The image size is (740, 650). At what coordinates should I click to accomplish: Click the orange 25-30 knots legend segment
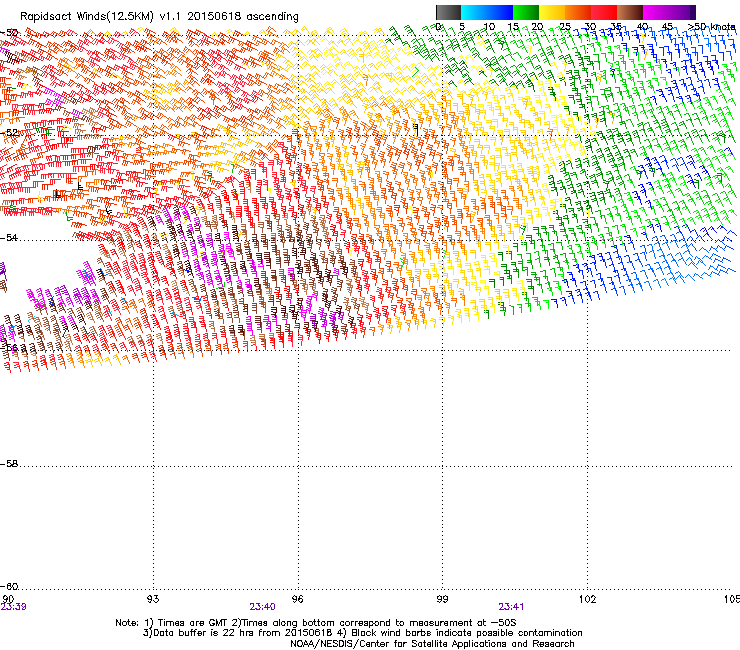[578, 12]
